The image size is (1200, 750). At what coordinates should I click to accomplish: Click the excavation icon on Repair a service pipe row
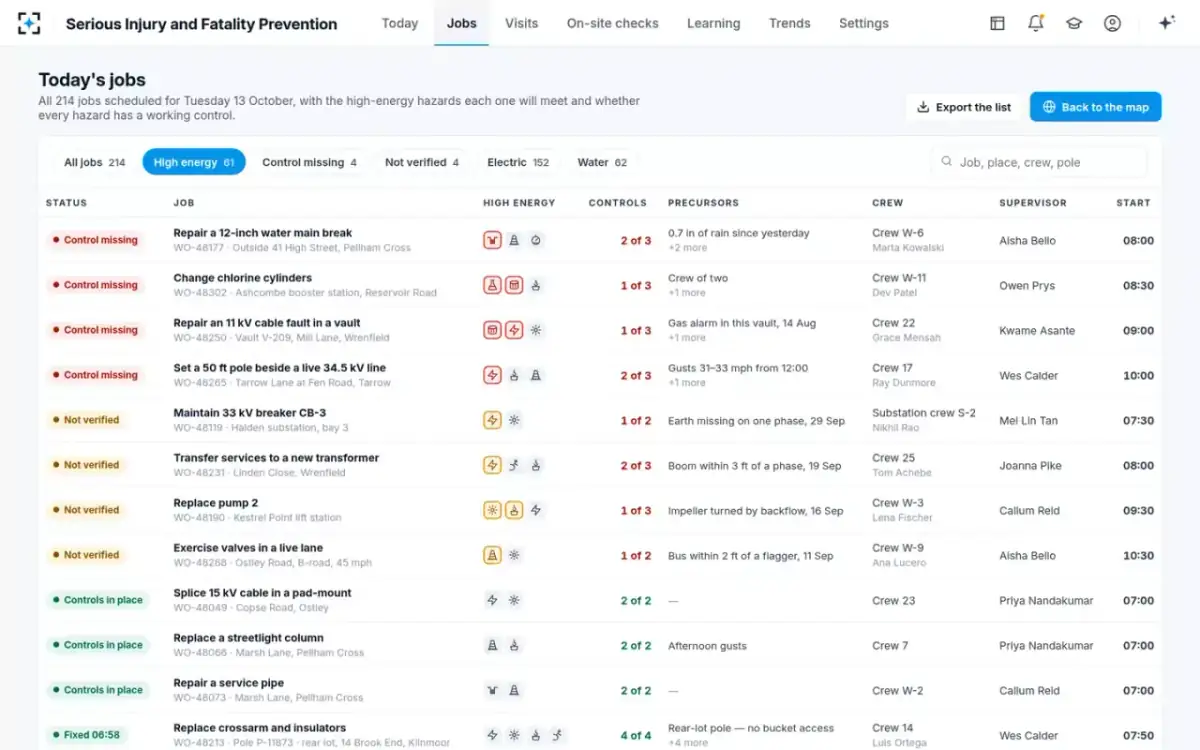492,690
